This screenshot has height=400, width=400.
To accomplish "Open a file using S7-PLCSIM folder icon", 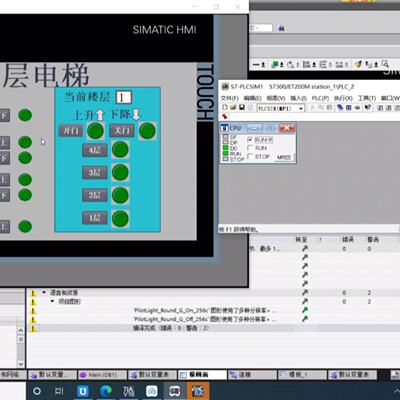I will pyautogui.click(x=233, y=108).
